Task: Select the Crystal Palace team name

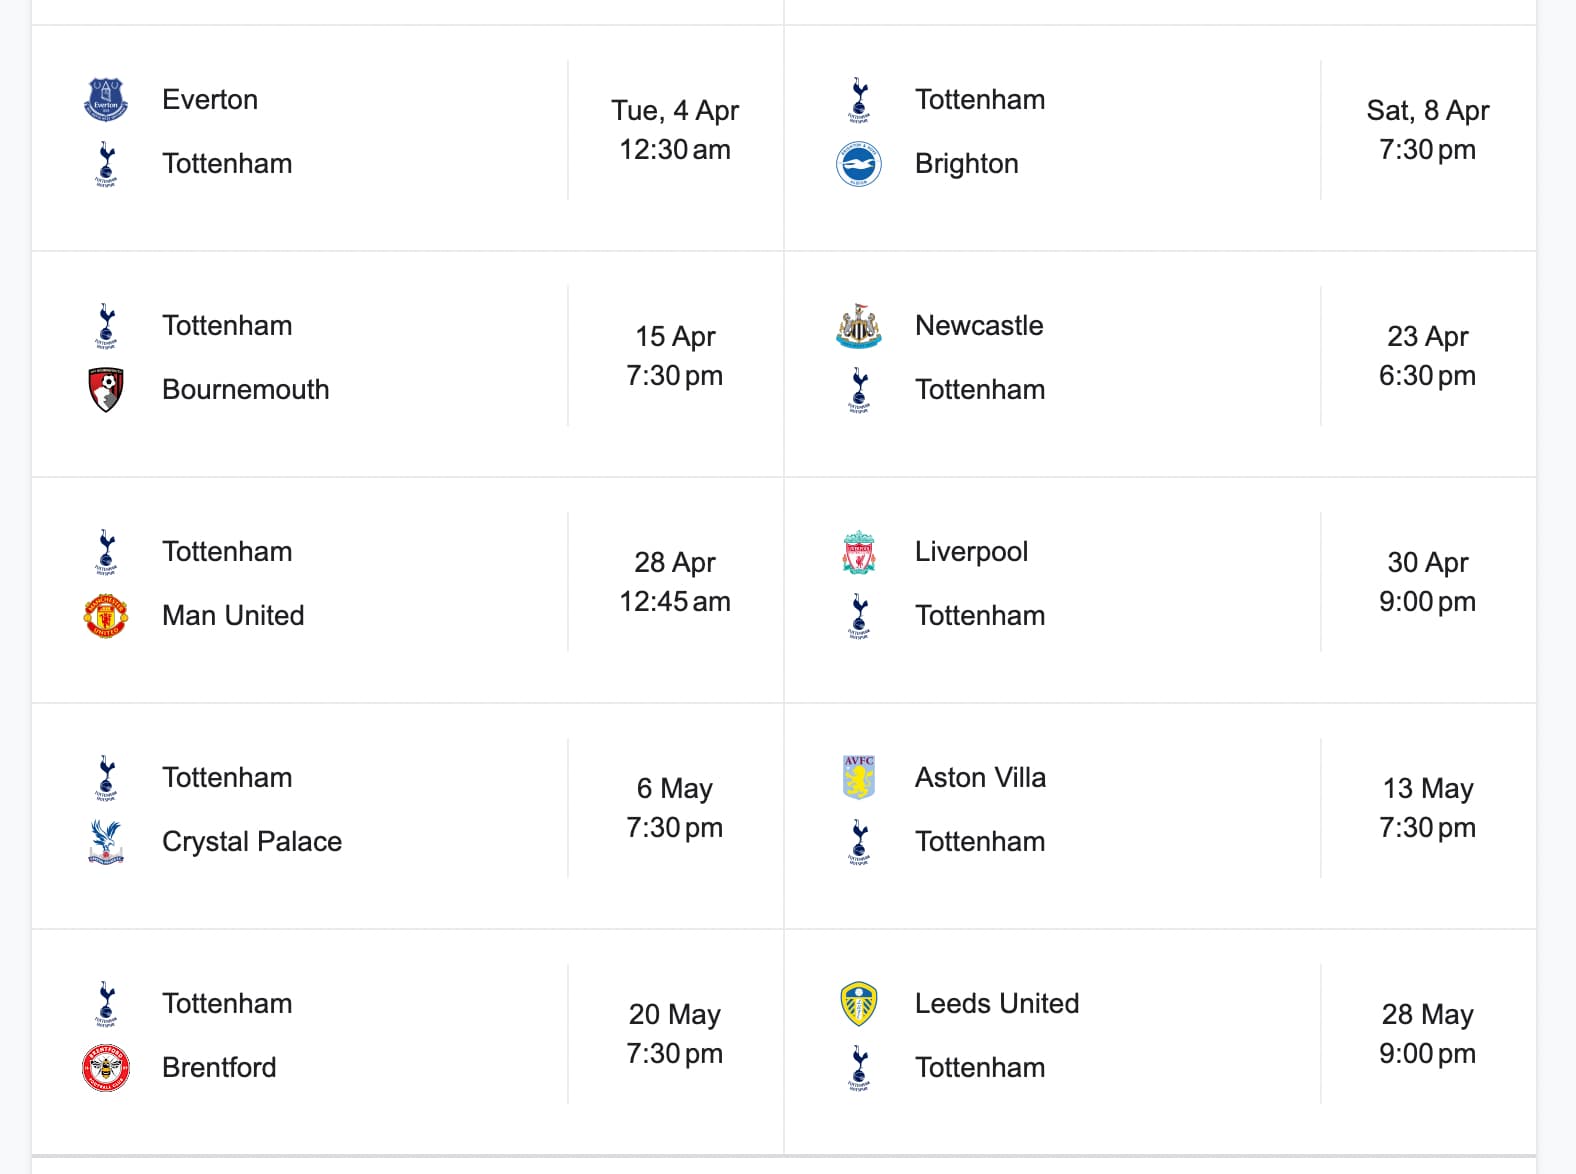Action: [252, 842]
